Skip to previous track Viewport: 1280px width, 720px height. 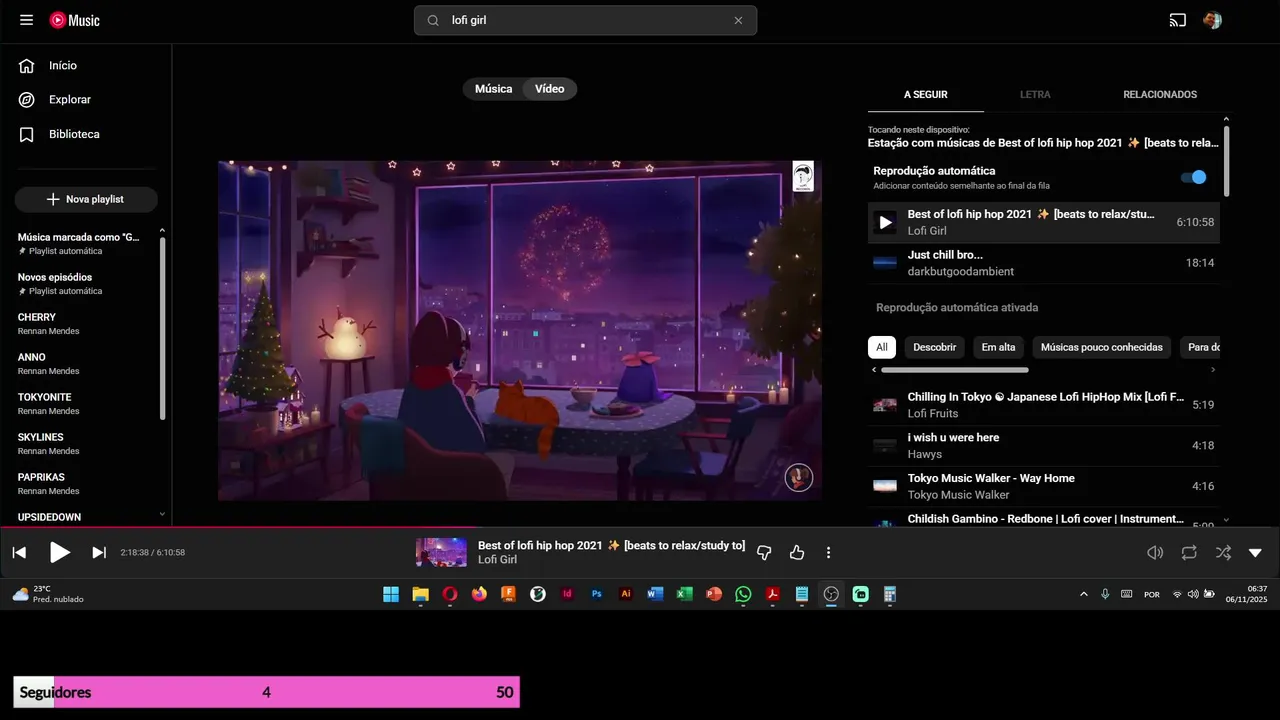coord(19,552)
